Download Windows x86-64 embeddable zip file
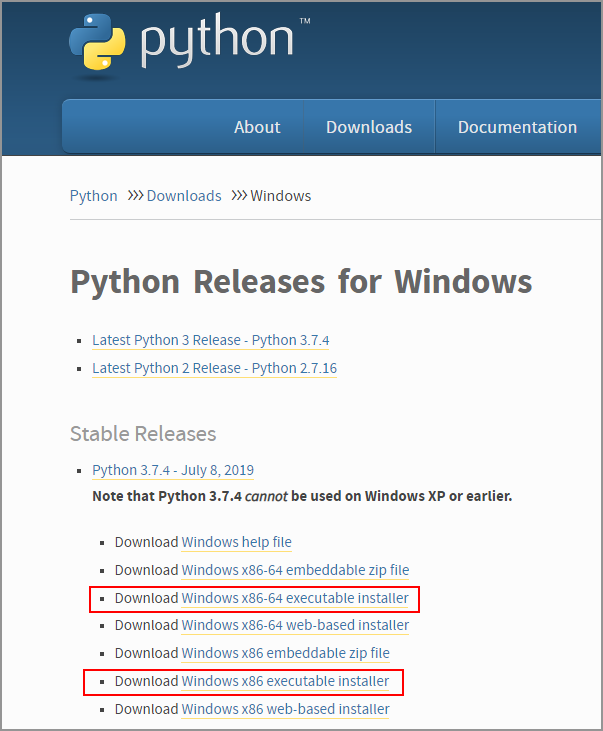Screen dimensions: 603x731 [x=295, y=570]
